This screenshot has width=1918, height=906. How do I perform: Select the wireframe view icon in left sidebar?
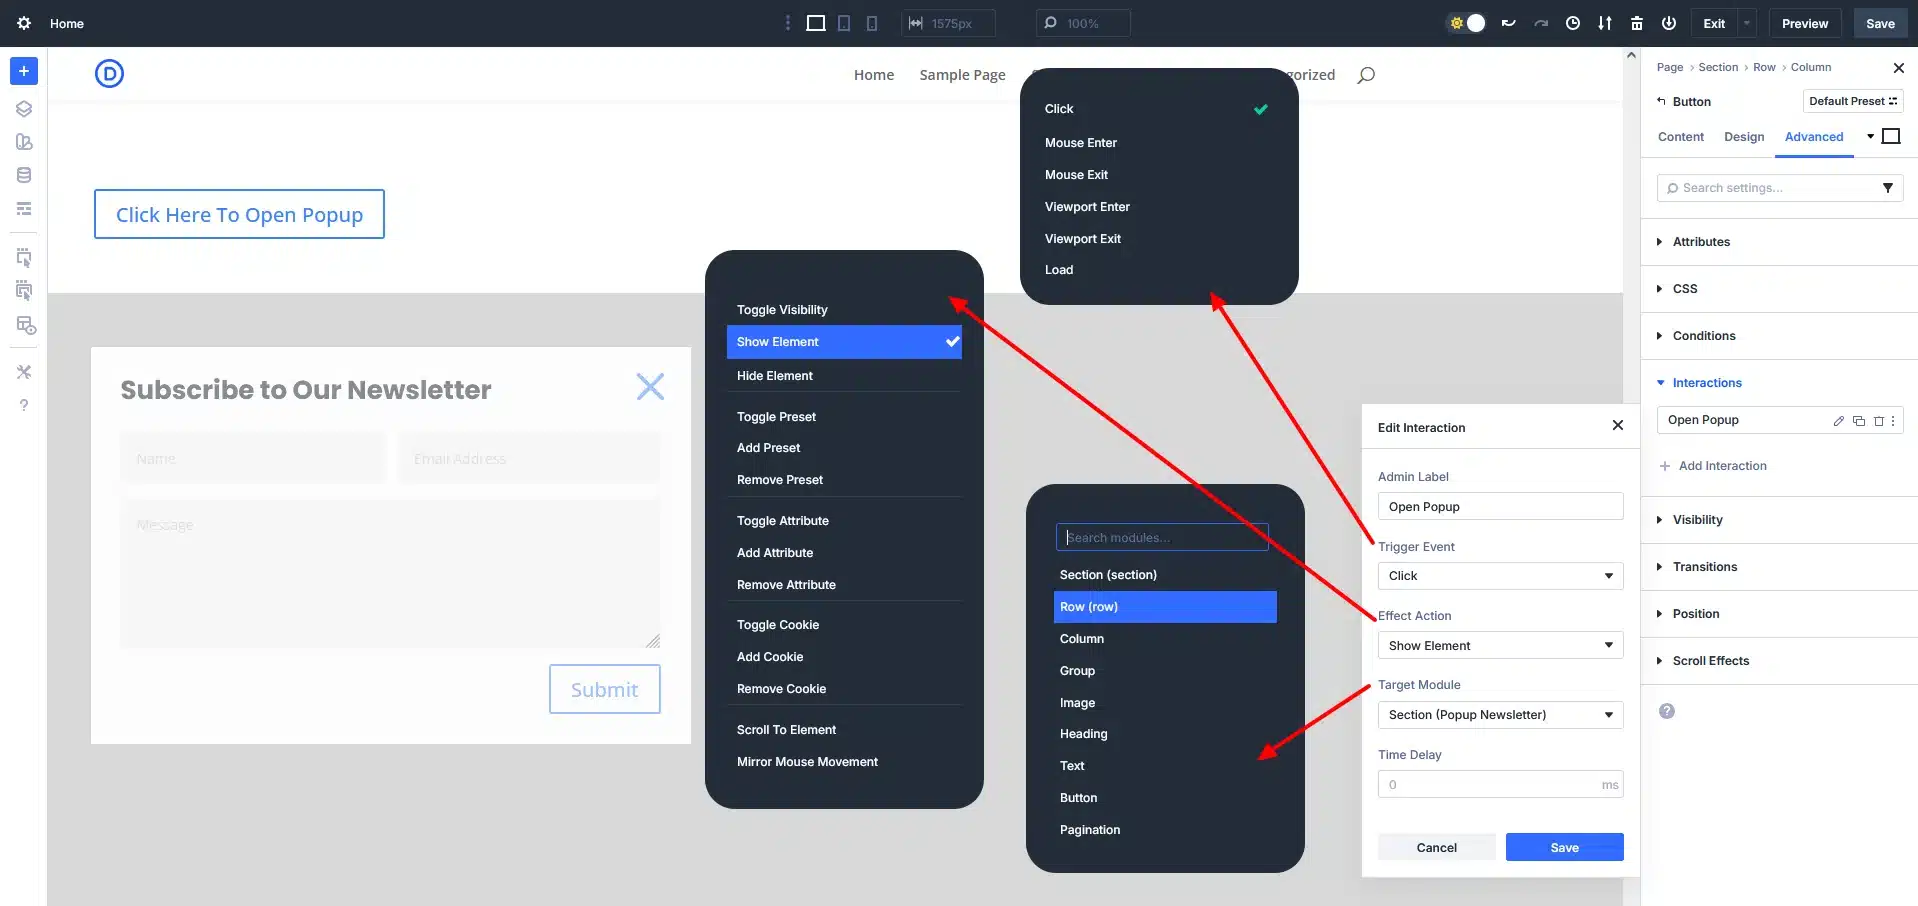click(x=24, y=208)
